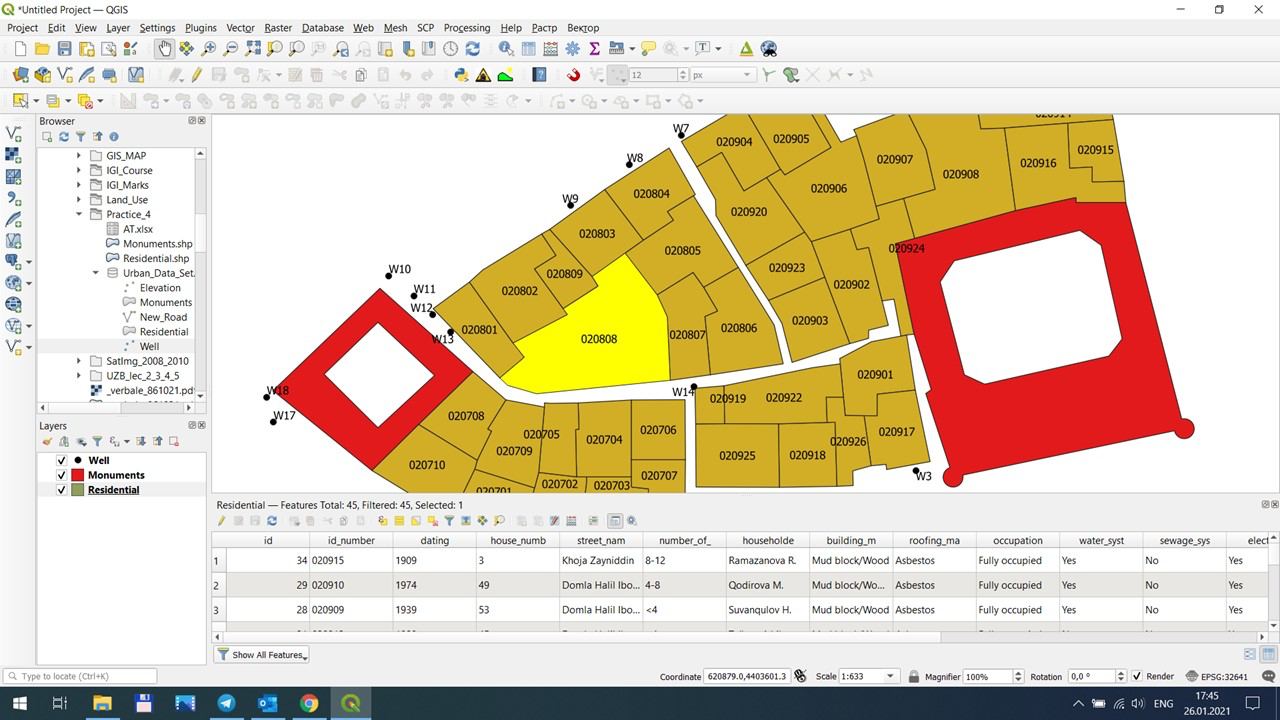
Task: Click the Zoom In magnifier tool
Action: click(209, 48)
